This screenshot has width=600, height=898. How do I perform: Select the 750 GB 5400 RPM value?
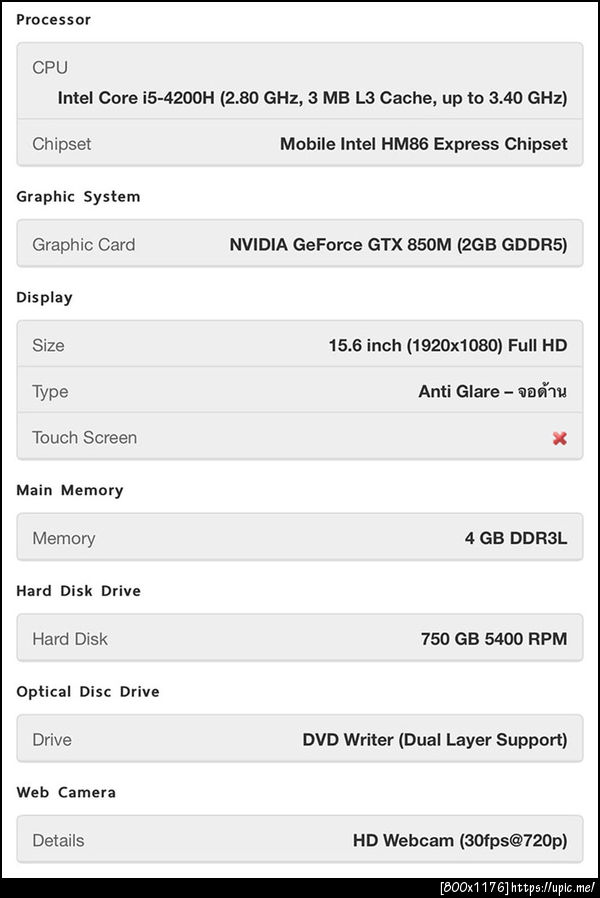pyautogui.click(x=493, y=639)
